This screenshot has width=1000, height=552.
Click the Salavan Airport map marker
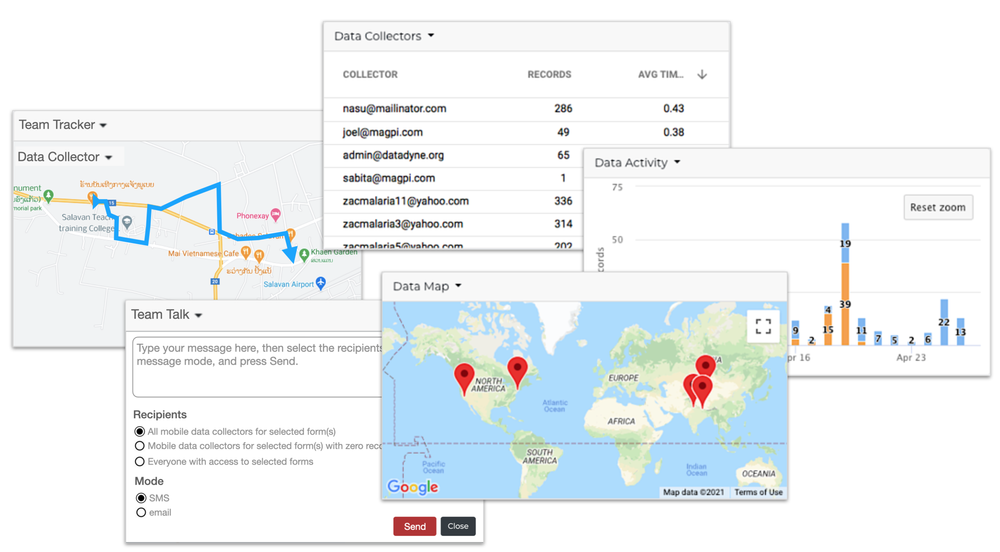pyautogui.click(x=321, y=282)
